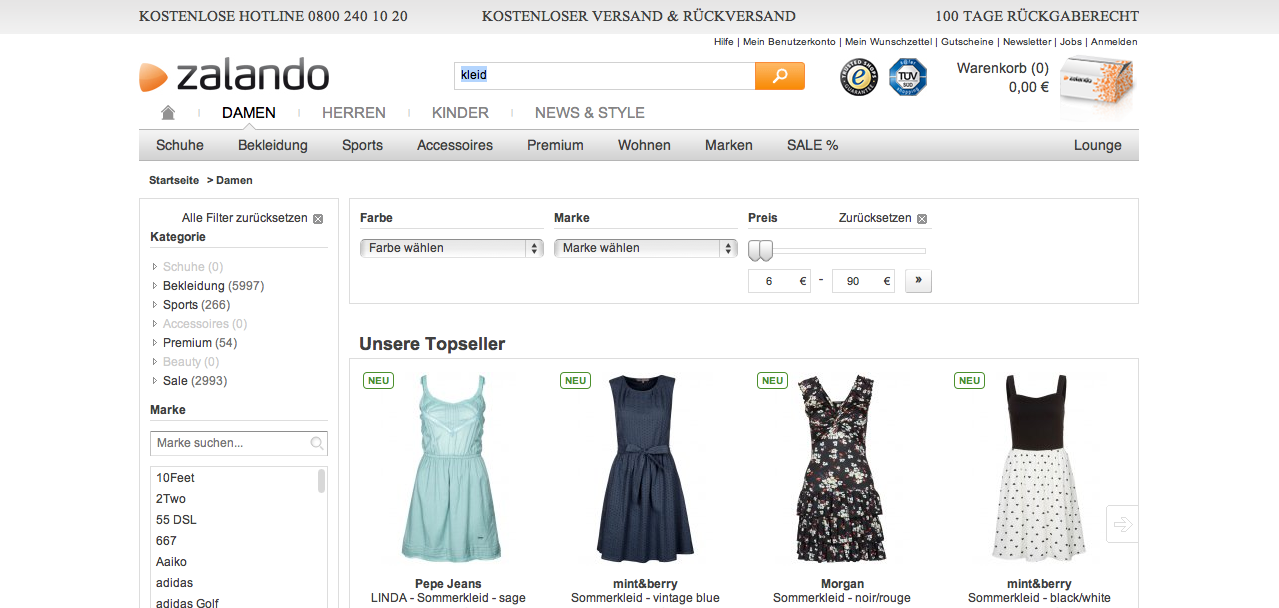Apply price range with arrow button
Image resolution: width=1279 pixels, height=608 pixels.
coord(918,281)
